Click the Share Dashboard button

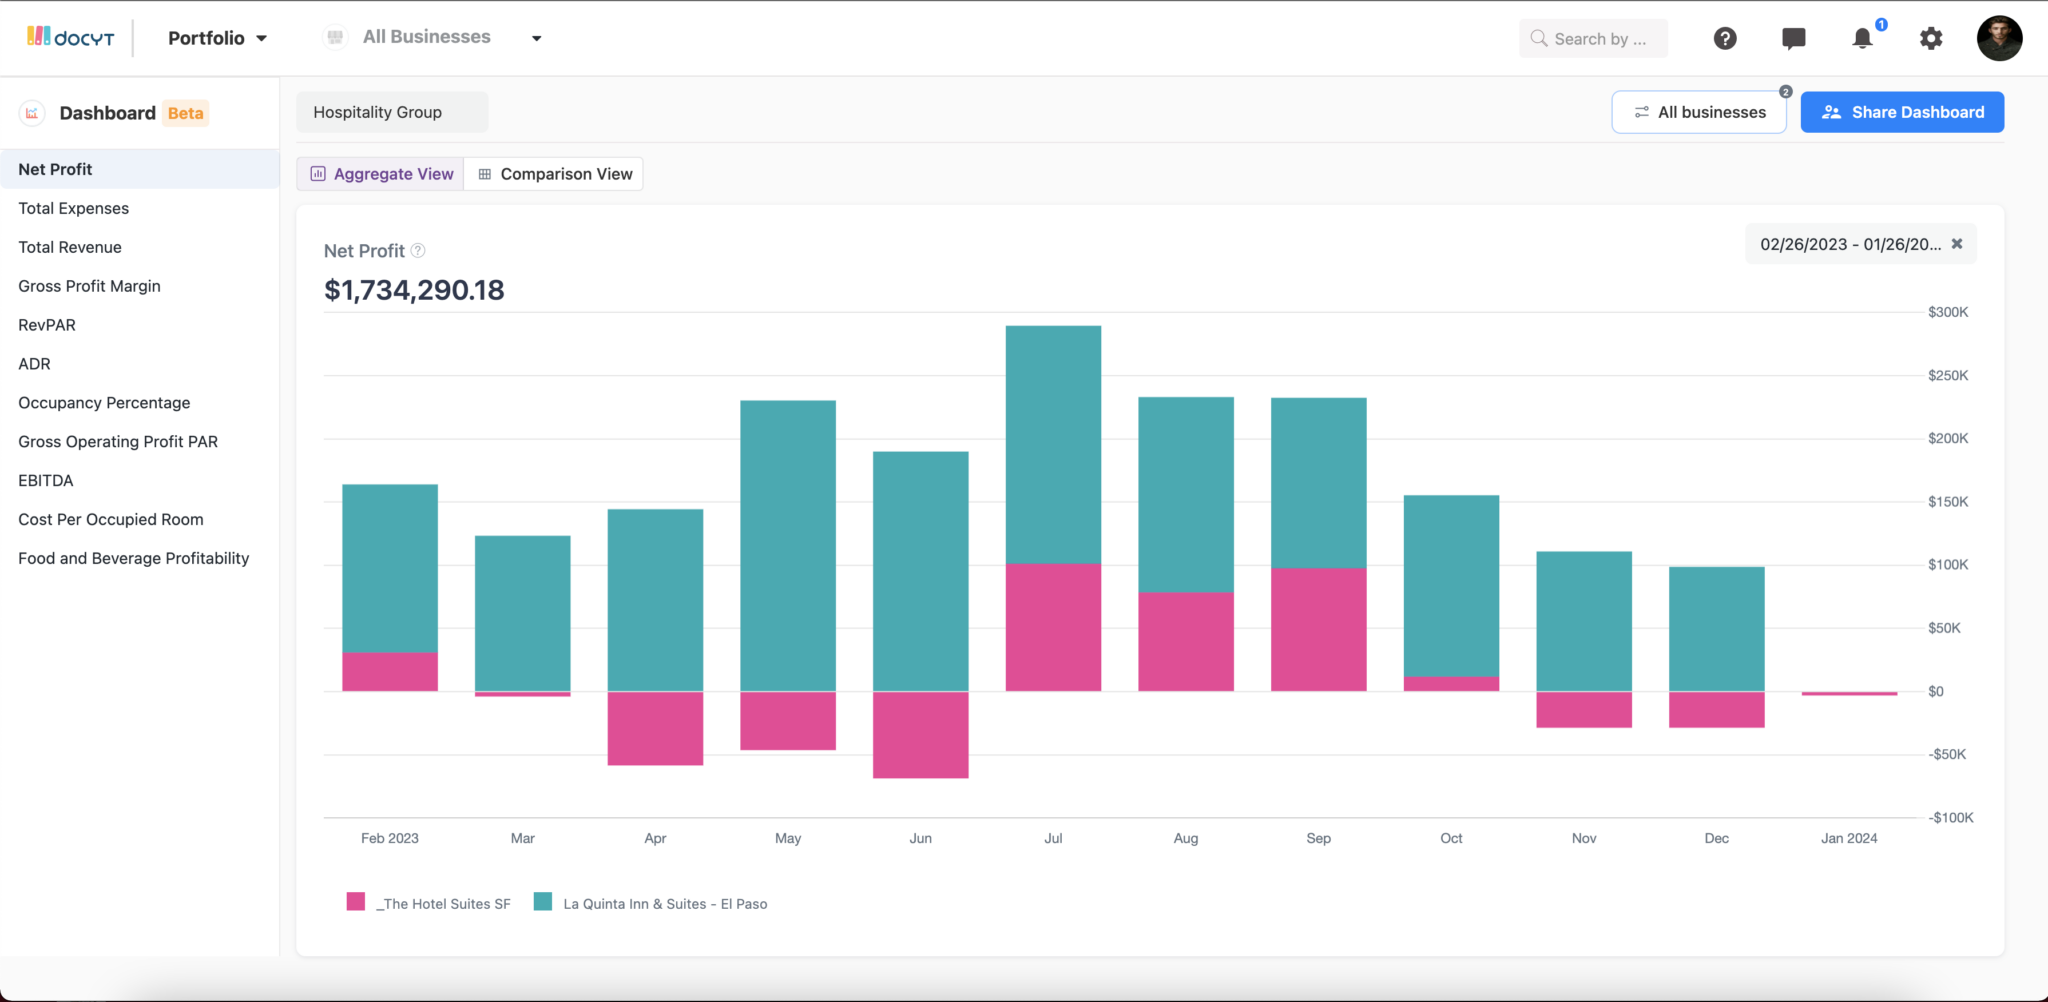[x=1901, y=111]
